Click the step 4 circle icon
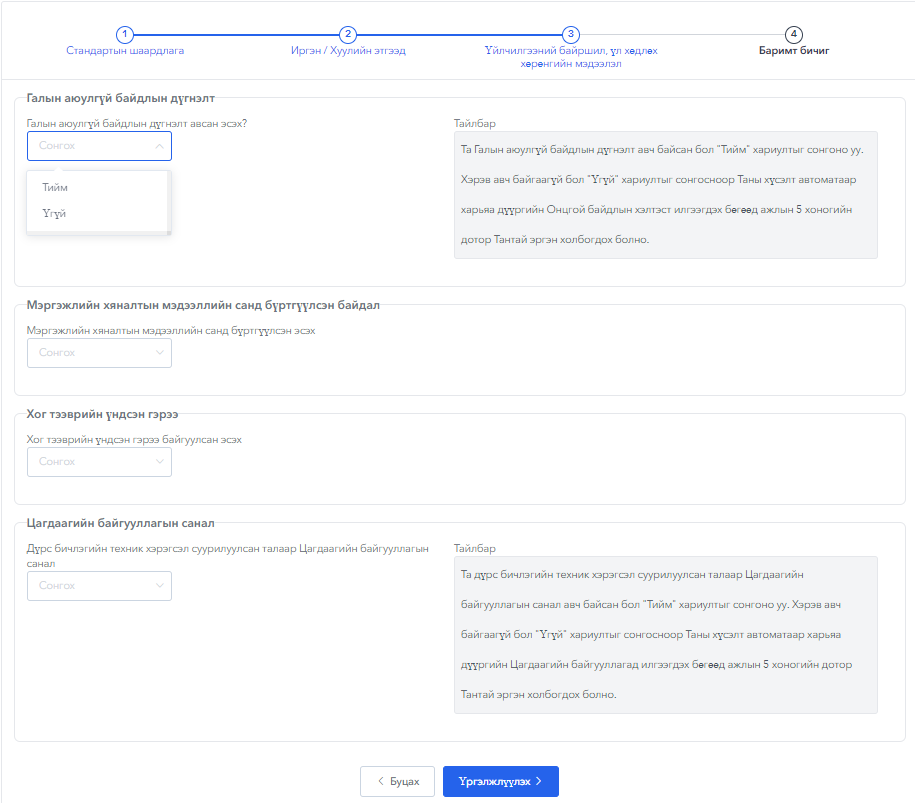The height and width of the screenshot is (803, 915). coord(794,35)
